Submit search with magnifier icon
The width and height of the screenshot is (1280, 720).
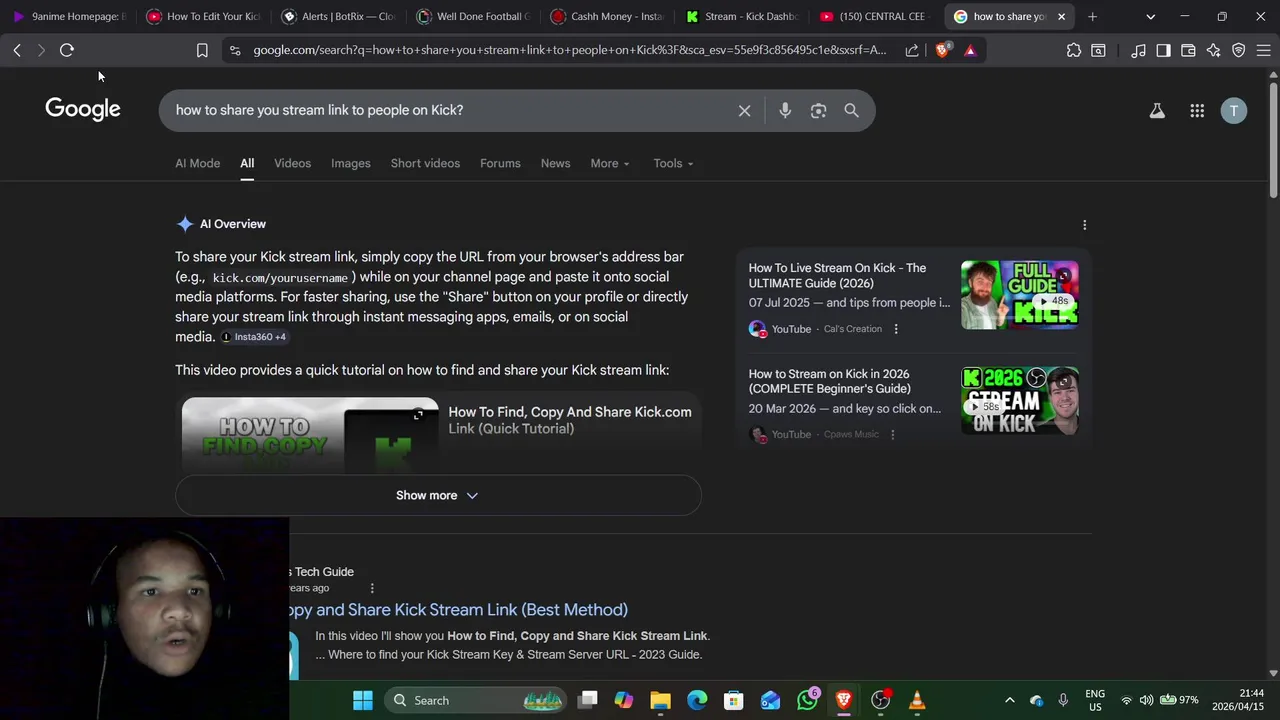852,111
